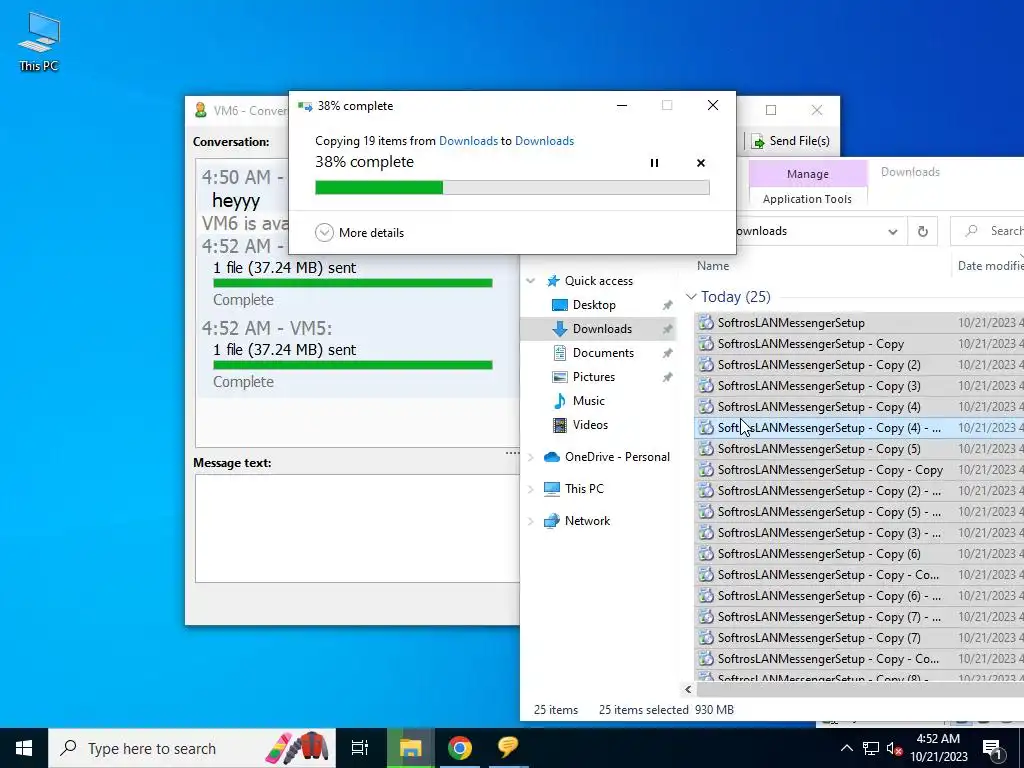Viewport: 1024px width, 768px height.
Task: Open This PC desktop icon
Action: [39, 42]
